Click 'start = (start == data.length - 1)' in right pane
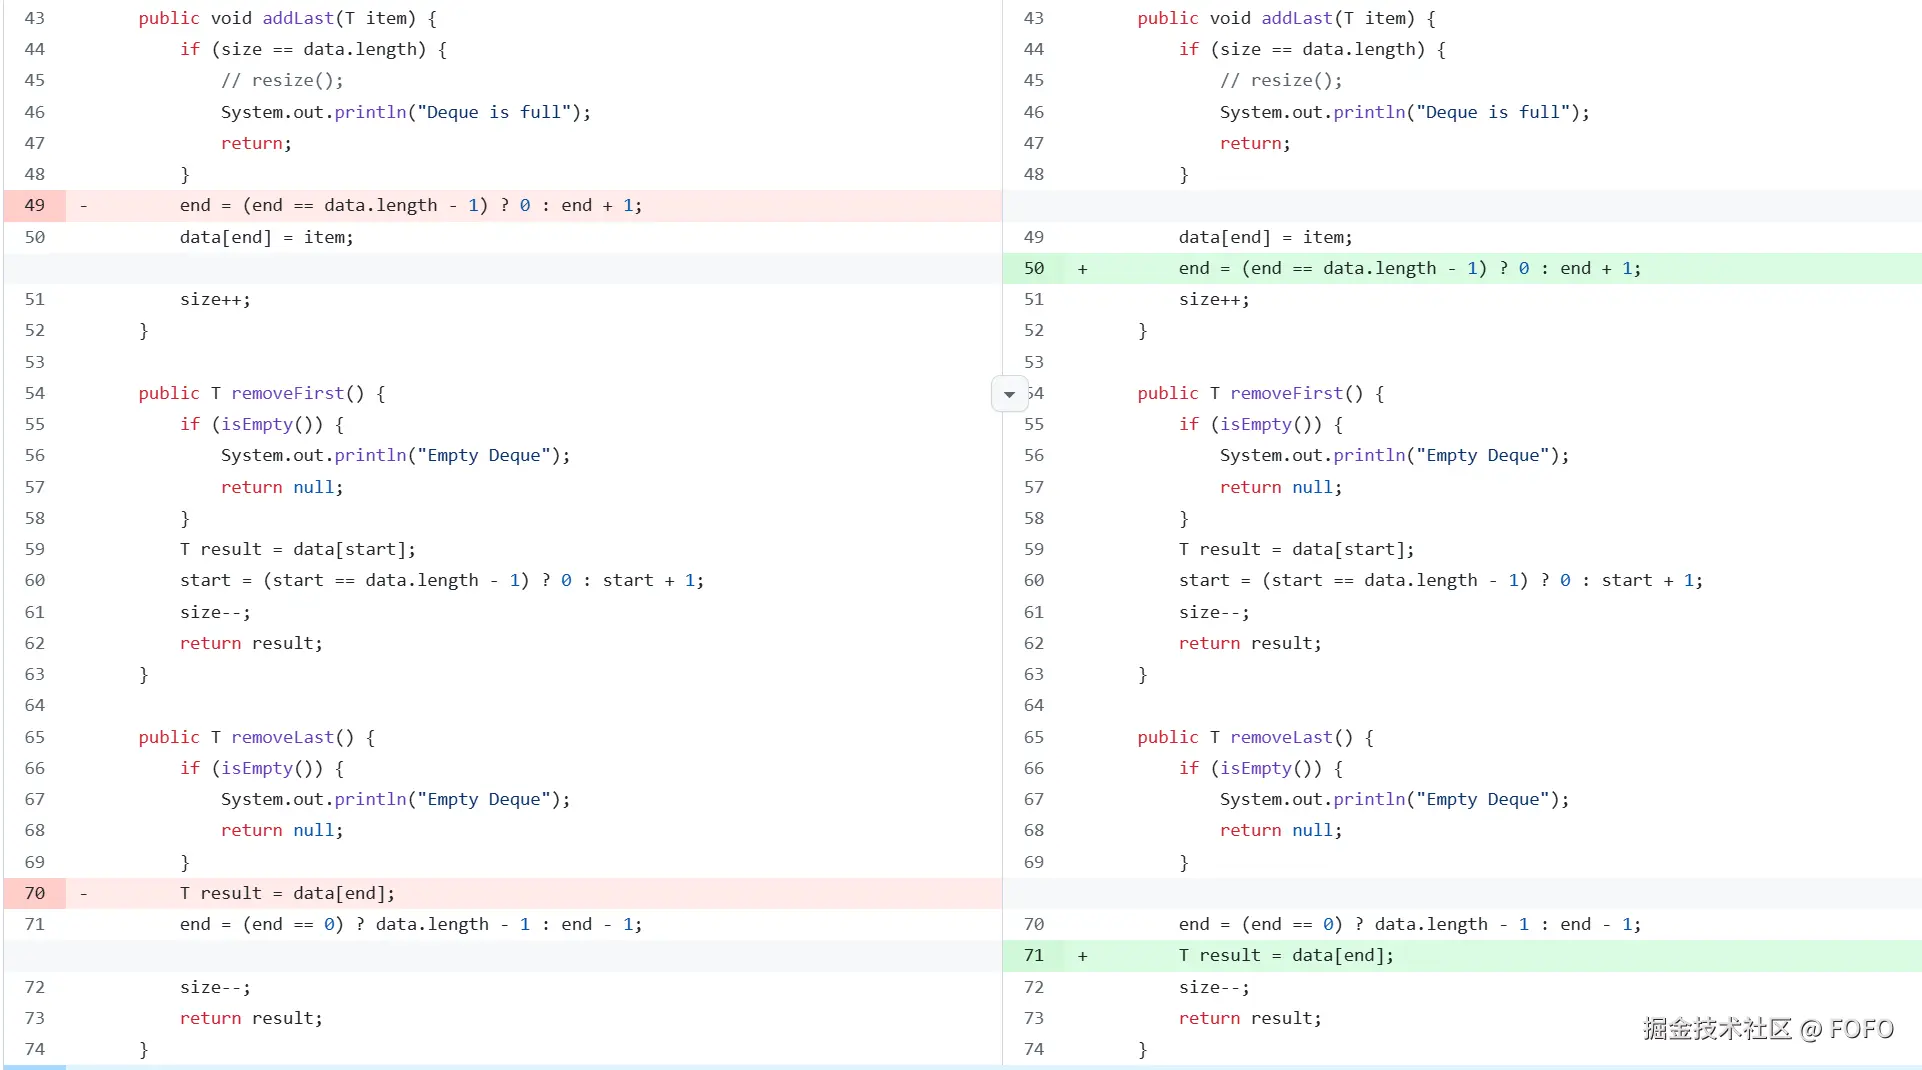The width and height of the screenshot is (1922, 1070). [x=1354, y=581]
